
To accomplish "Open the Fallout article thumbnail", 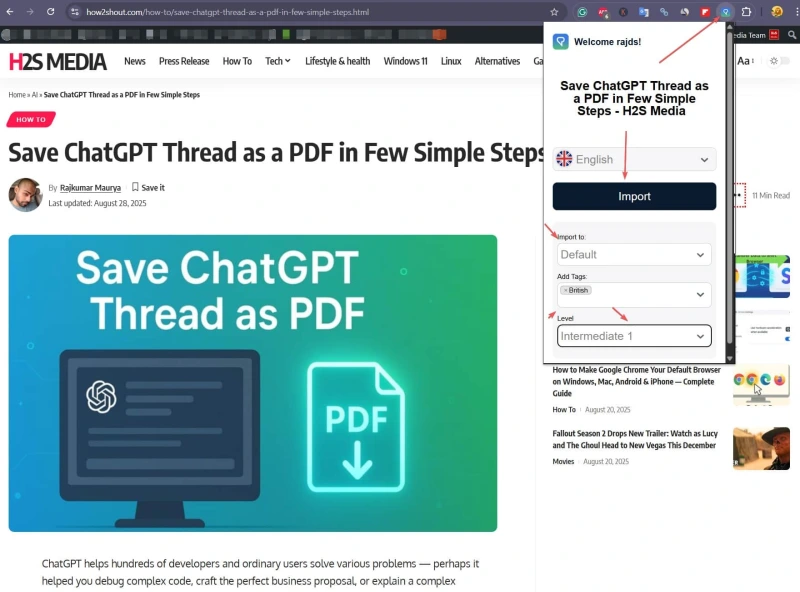I will tap(761, 448).
